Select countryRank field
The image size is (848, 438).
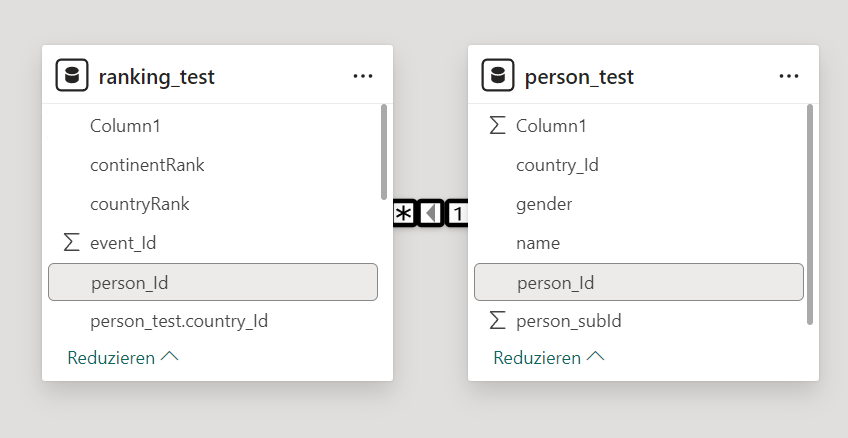[x=139, y=204]
